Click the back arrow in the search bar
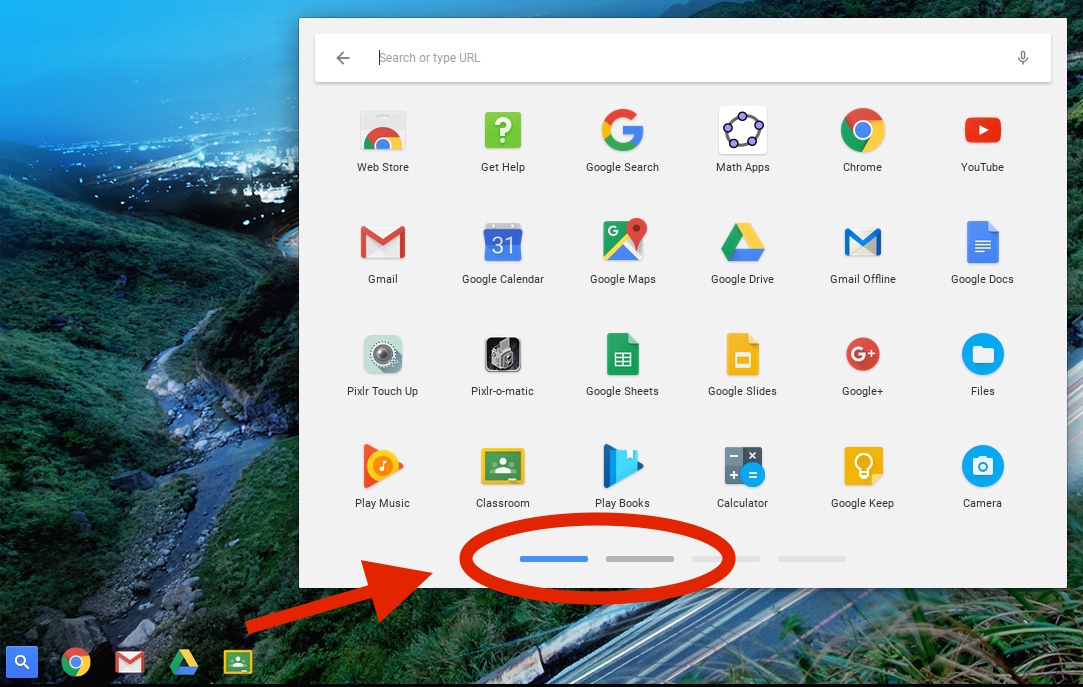This screenshot has width=1083, height=687. click(x=343, y=58)
